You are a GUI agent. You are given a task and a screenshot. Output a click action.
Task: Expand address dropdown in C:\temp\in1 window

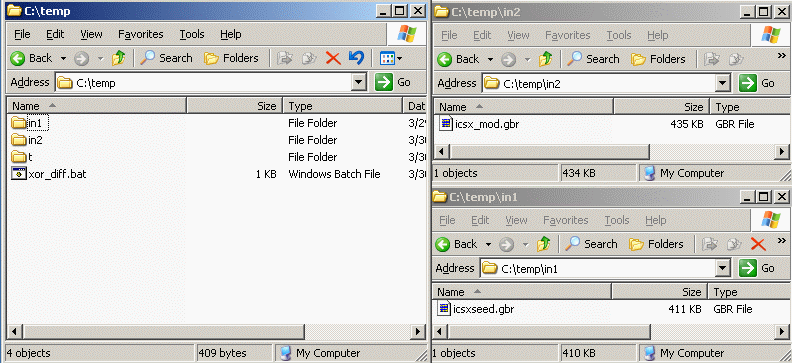click(x=723, y=269)
